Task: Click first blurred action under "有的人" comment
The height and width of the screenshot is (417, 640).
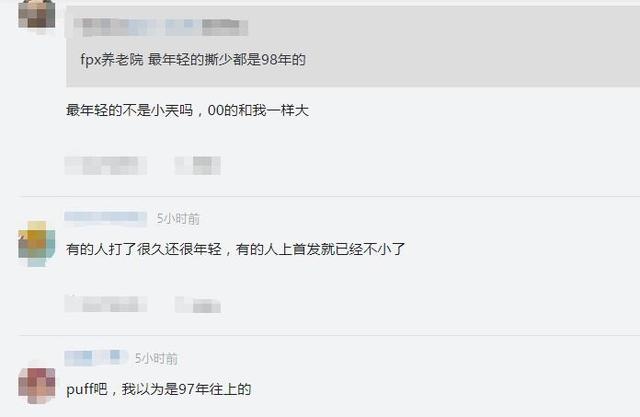Action: point(106,304)
